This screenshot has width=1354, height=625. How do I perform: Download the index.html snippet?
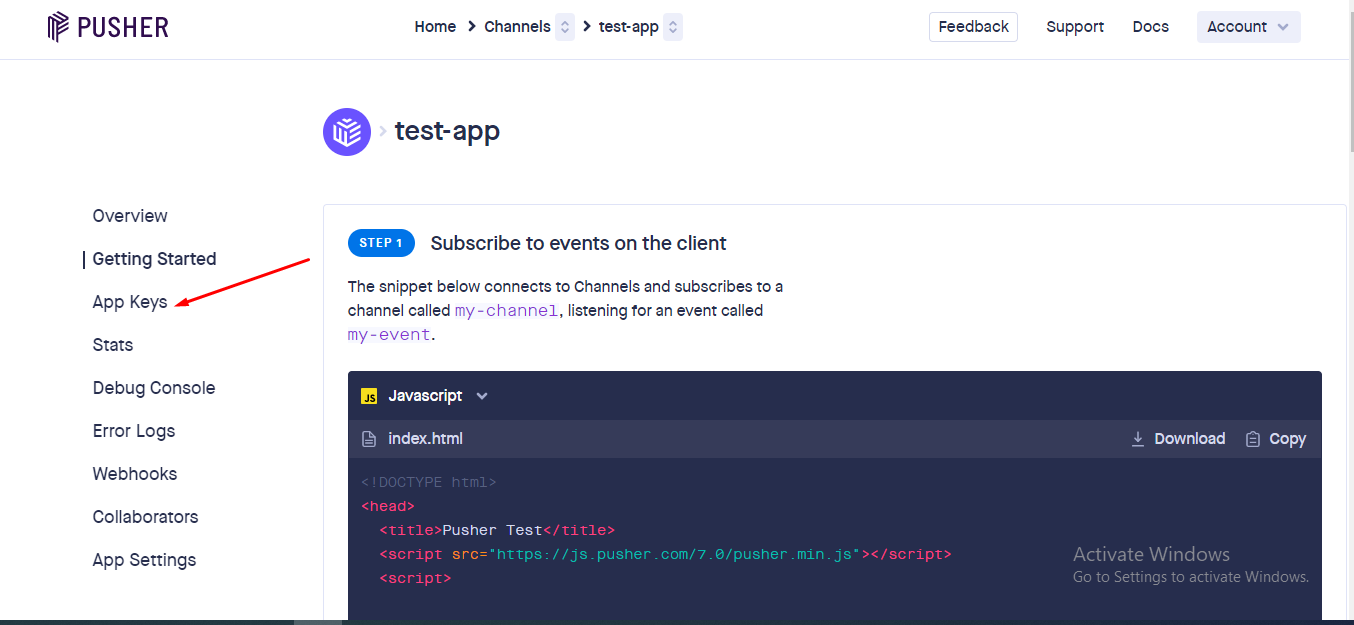[x=1178, y=439]
